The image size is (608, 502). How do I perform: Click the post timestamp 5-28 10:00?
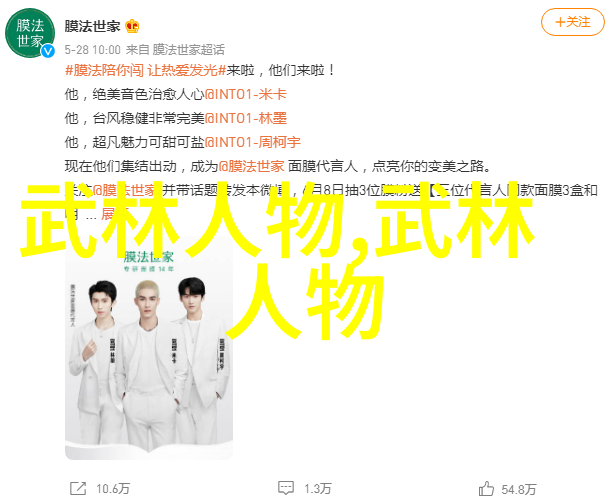93,50
